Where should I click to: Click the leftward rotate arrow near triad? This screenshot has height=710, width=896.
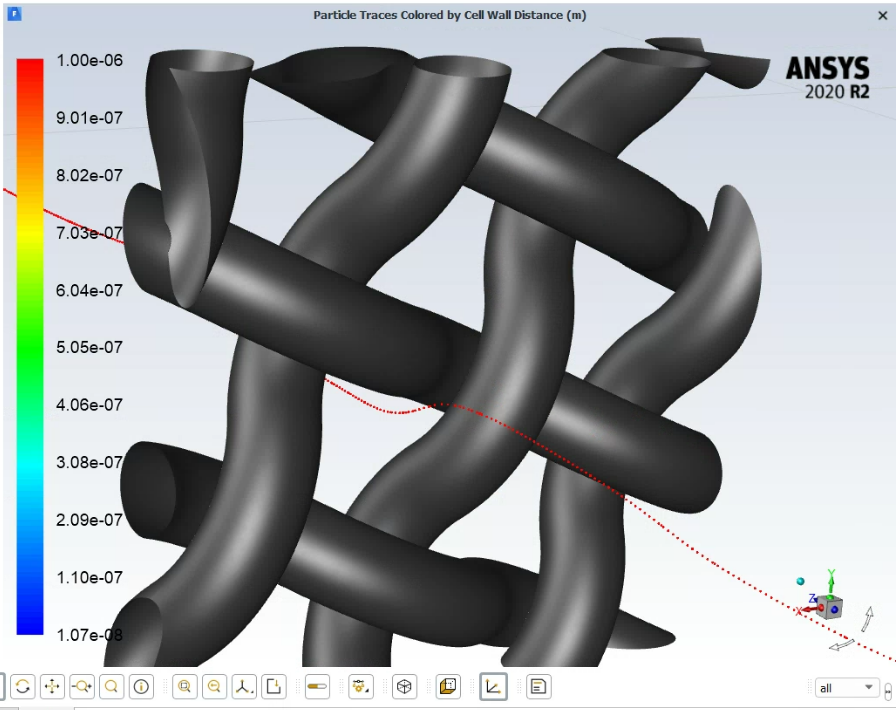click(x=841, y=645)
